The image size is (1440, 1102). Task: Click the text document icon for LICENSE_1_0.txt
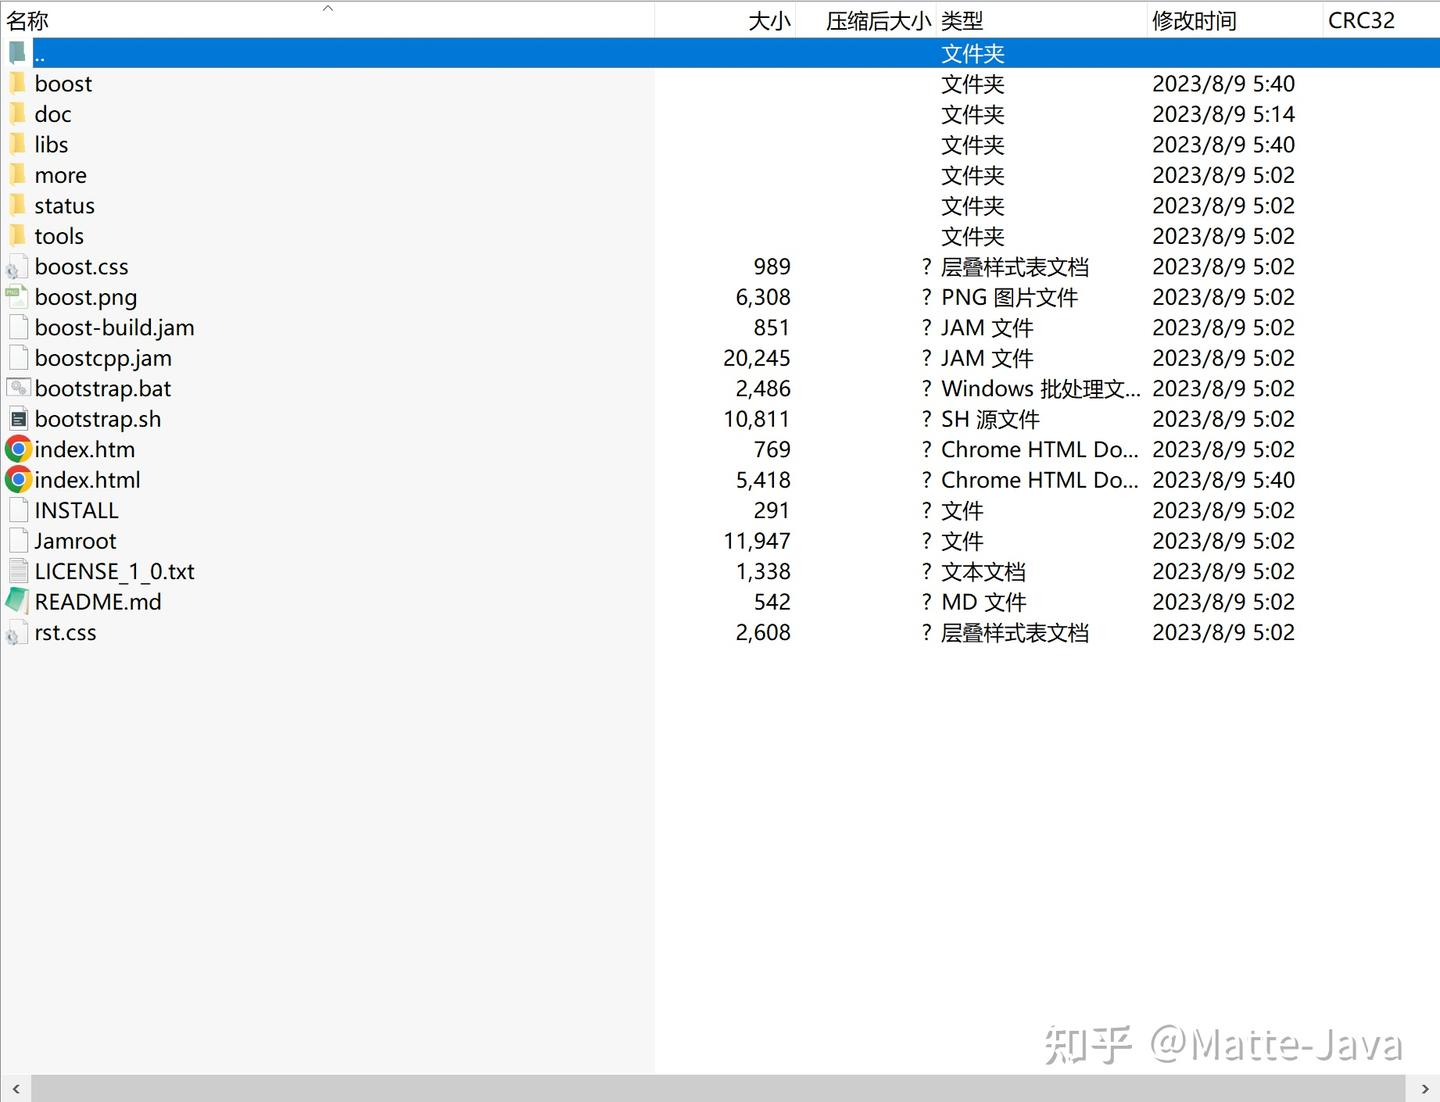pos(17,571)
